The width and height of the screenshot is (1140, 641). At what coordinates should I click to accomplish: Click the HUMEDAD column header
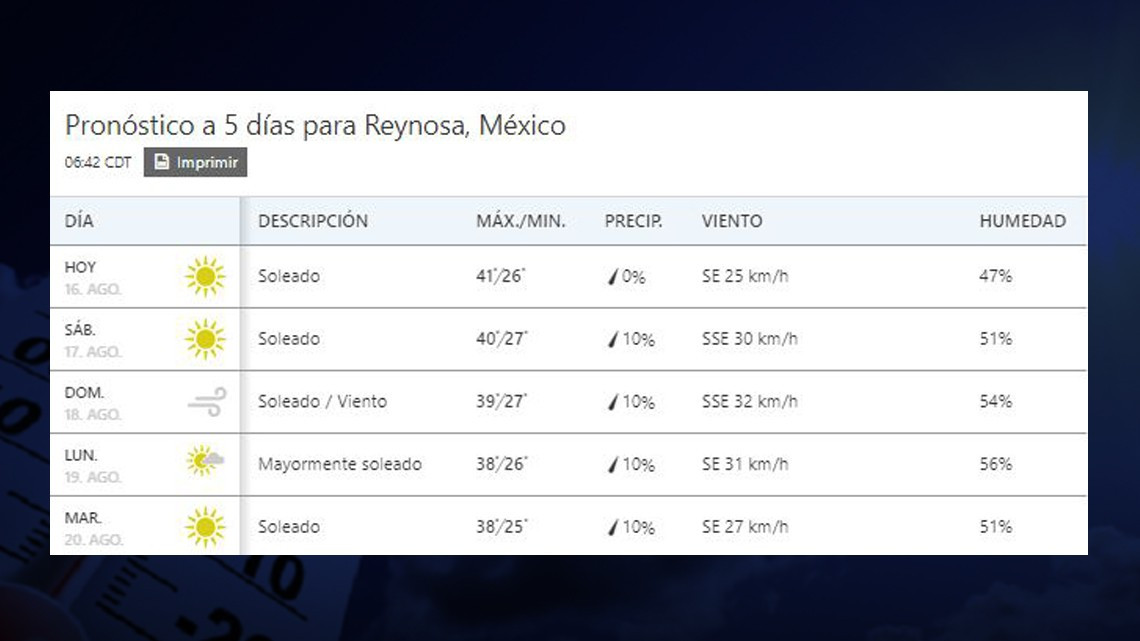tap(1023, 221)
